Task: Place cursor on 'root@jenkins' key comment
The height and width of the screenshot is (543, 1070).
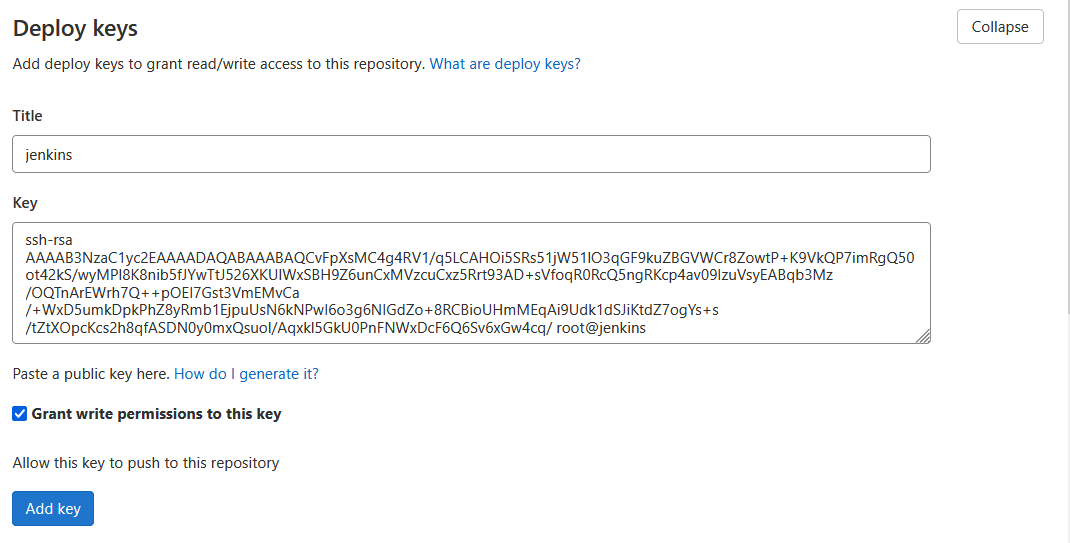Action: click(601, 328)
